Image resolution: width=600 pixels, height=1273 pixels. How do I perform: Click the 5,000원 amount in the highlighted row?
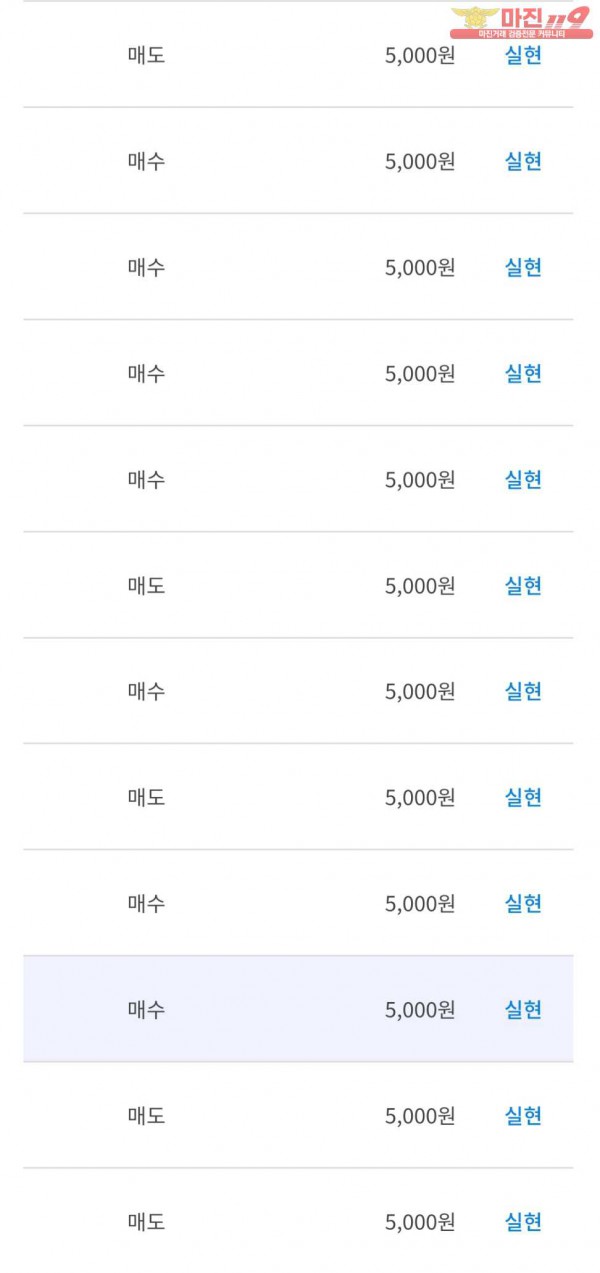(419, 1010)
